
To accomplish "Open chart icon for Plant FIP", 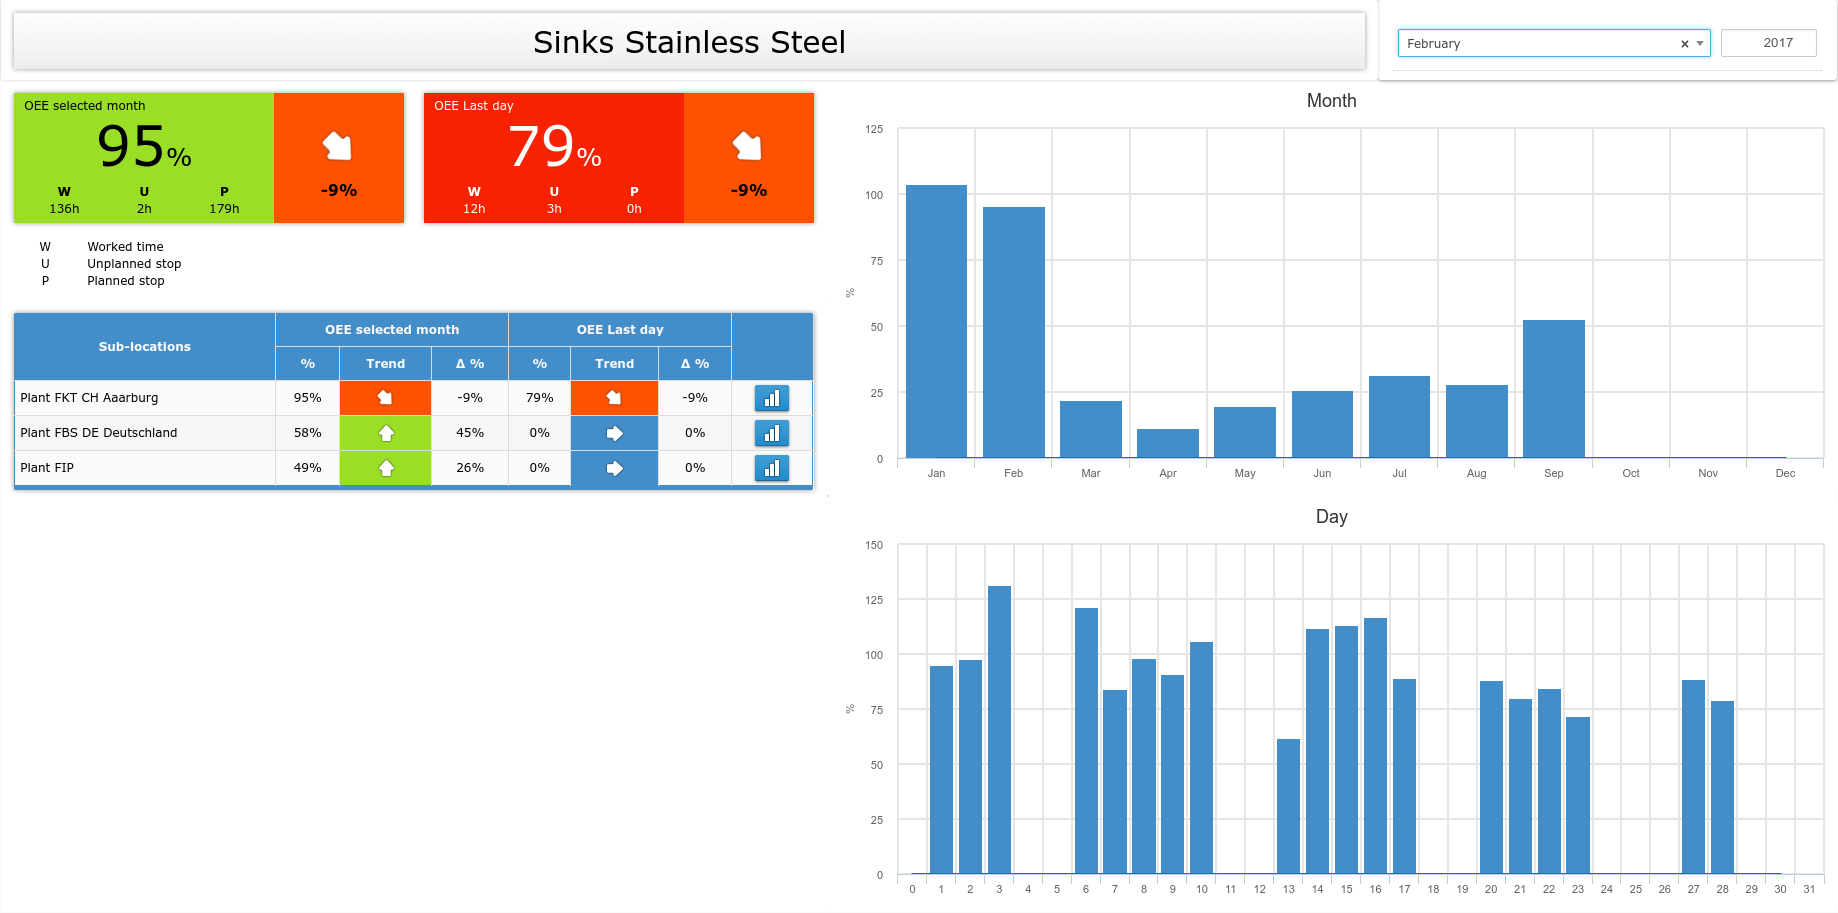I will tap(771, 468).
